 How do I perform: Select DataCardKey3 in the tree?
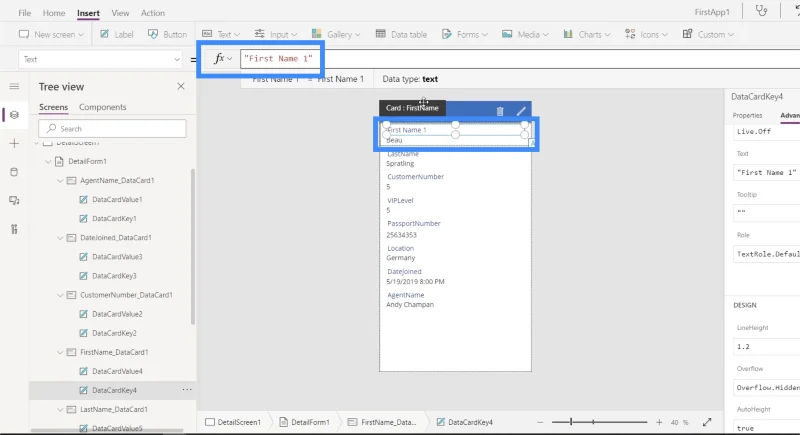coord(114,275)
